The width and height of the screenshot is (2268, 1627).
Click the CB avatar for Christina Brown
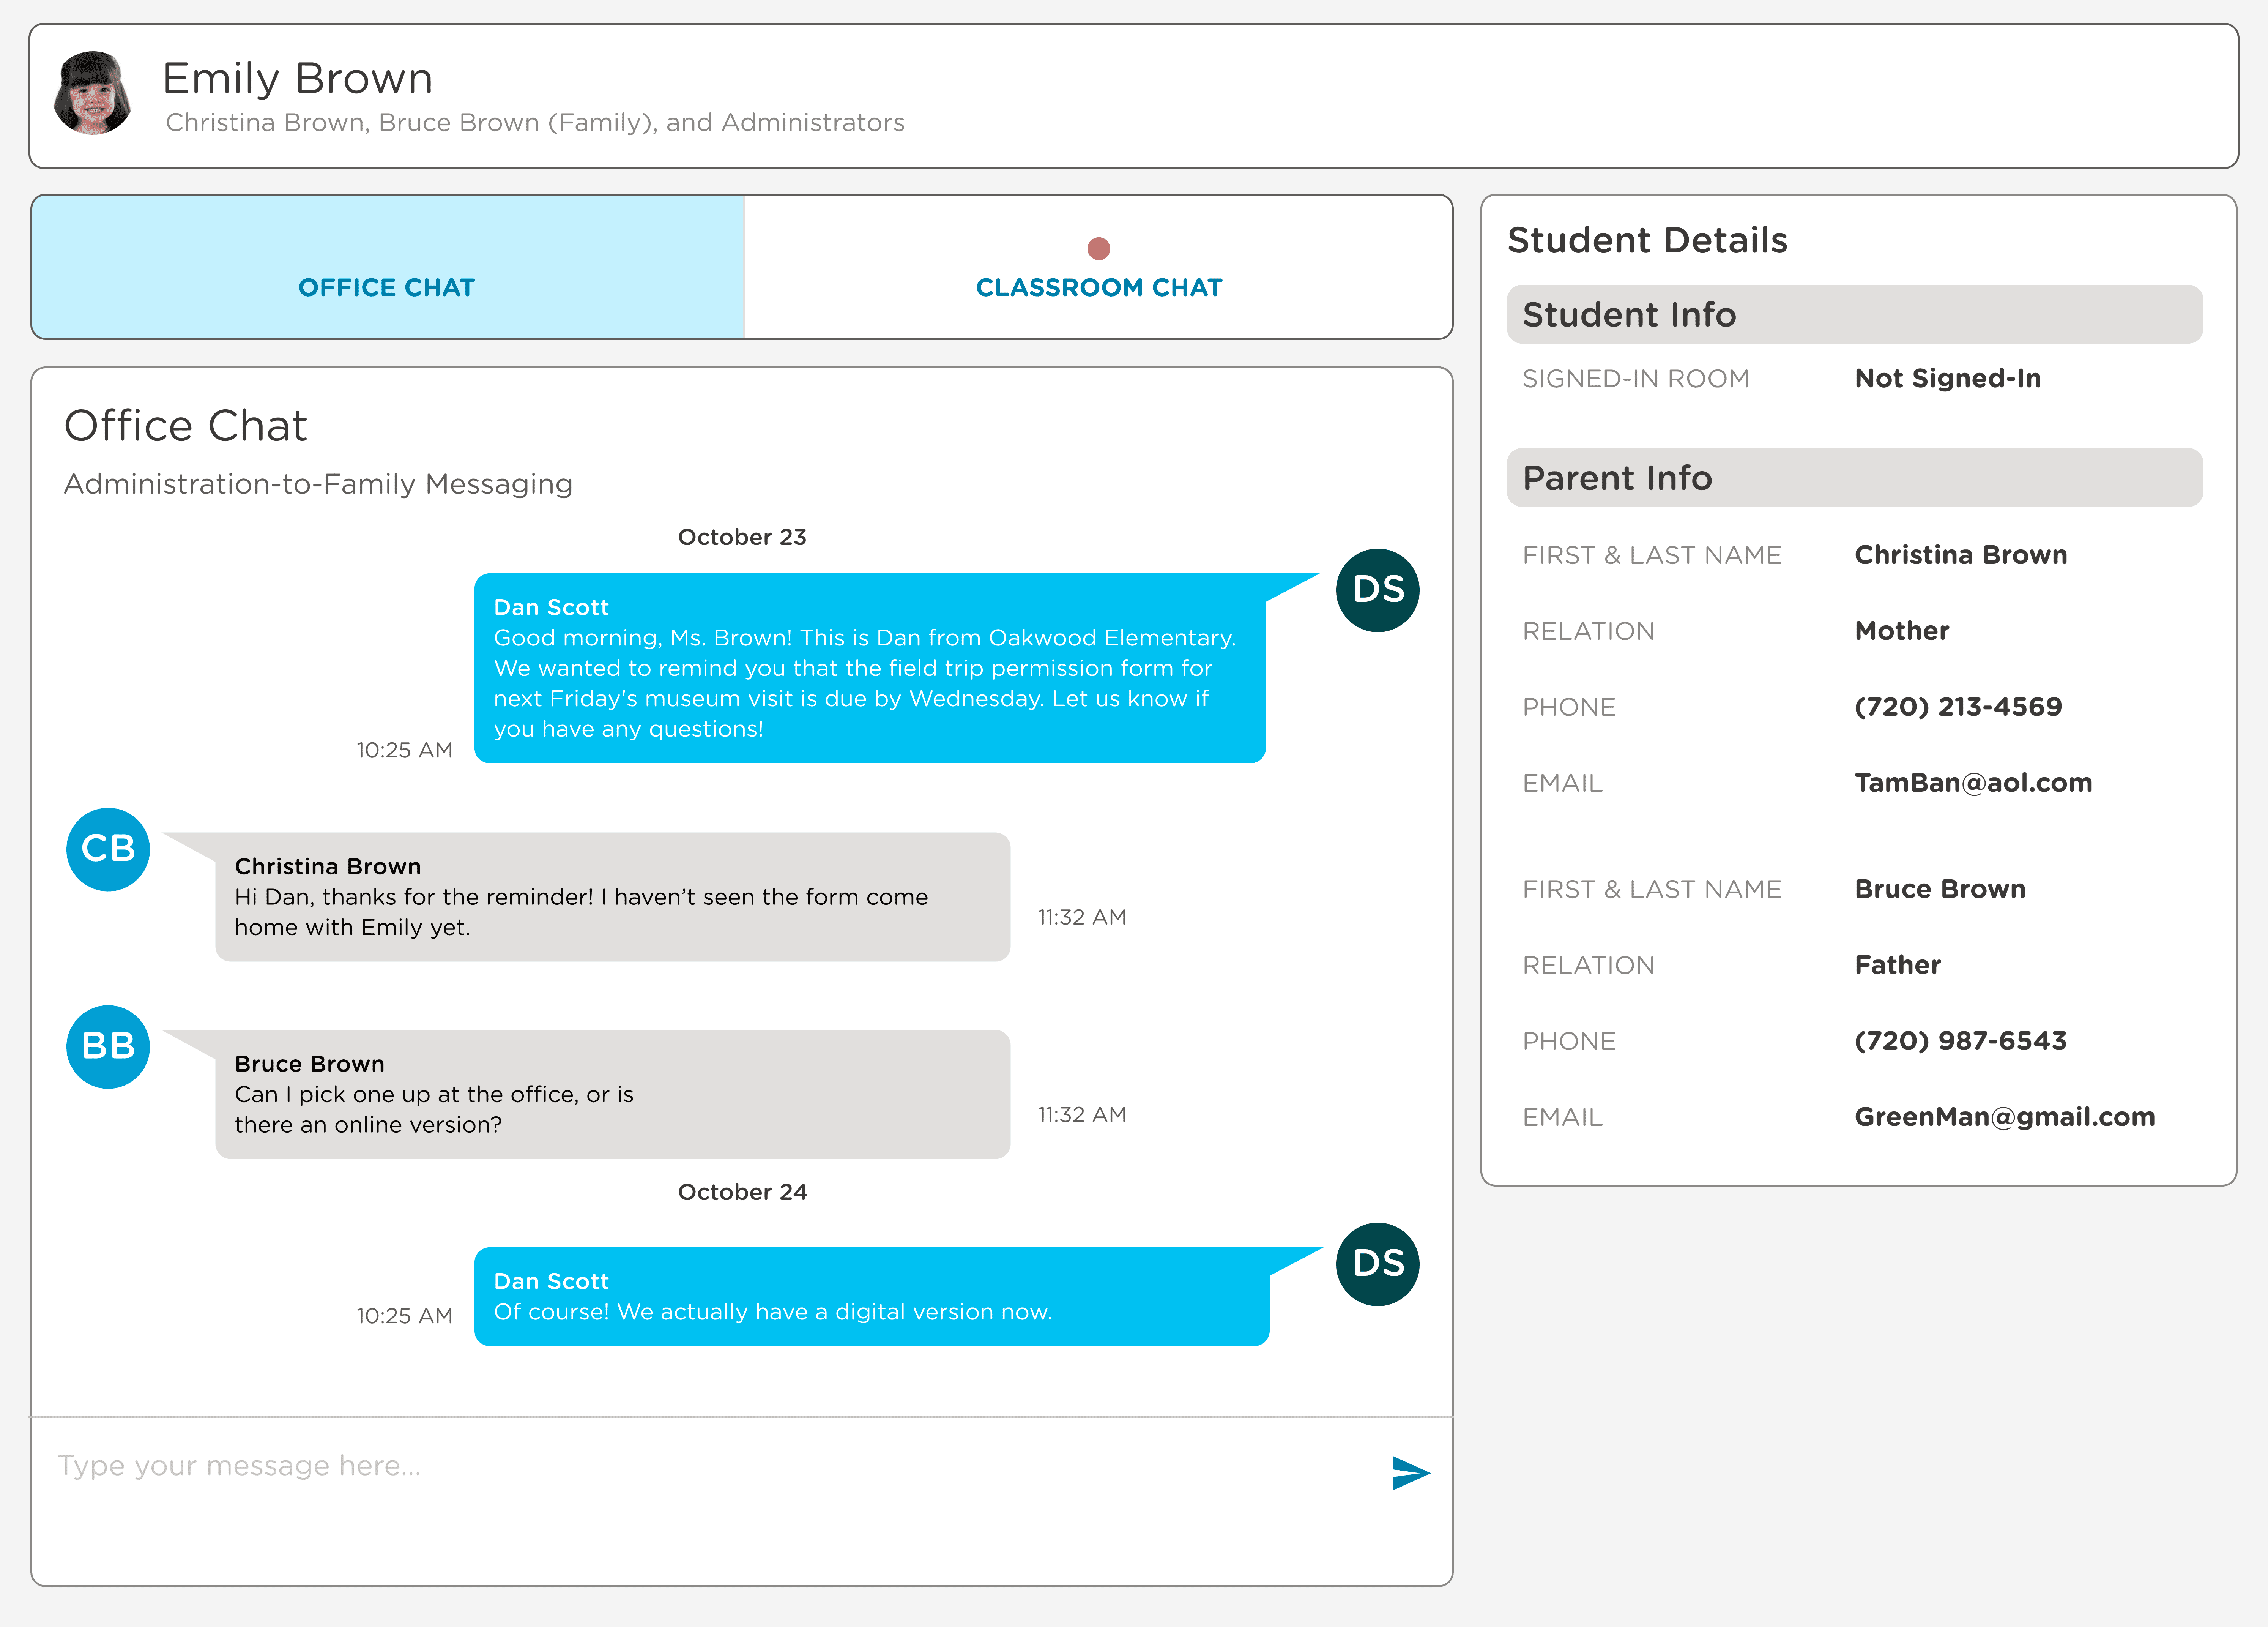tap(108, 849)
